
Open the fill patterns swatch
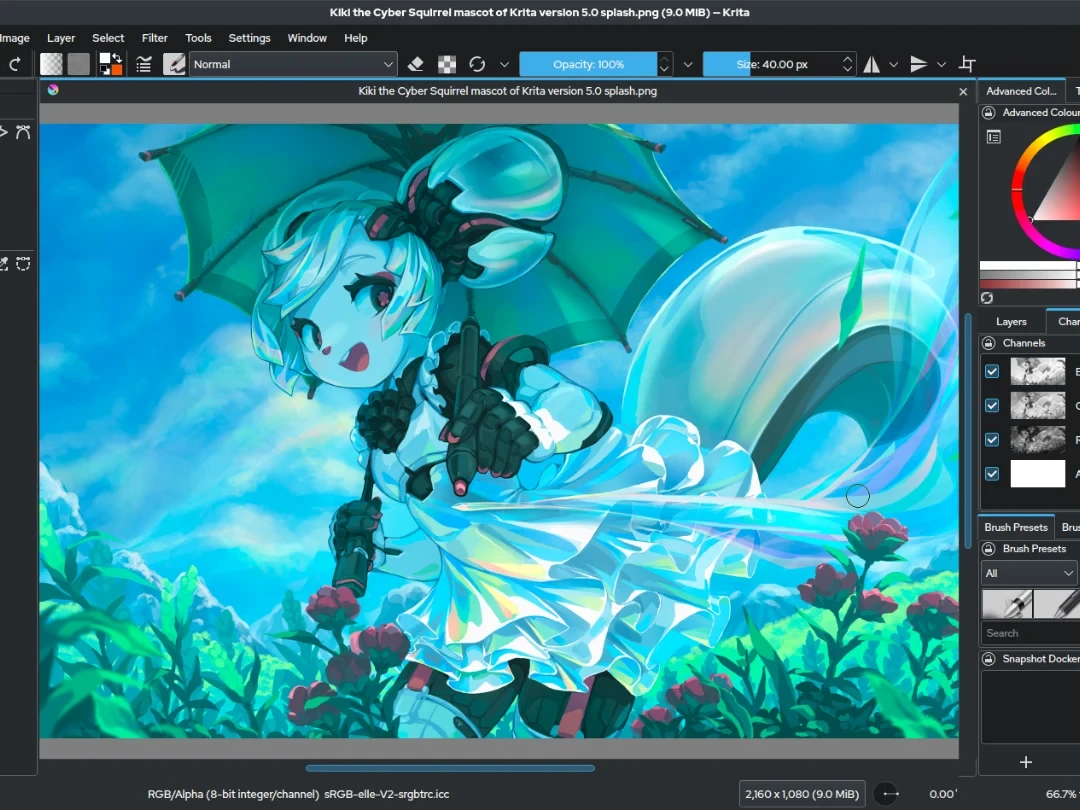79,64
